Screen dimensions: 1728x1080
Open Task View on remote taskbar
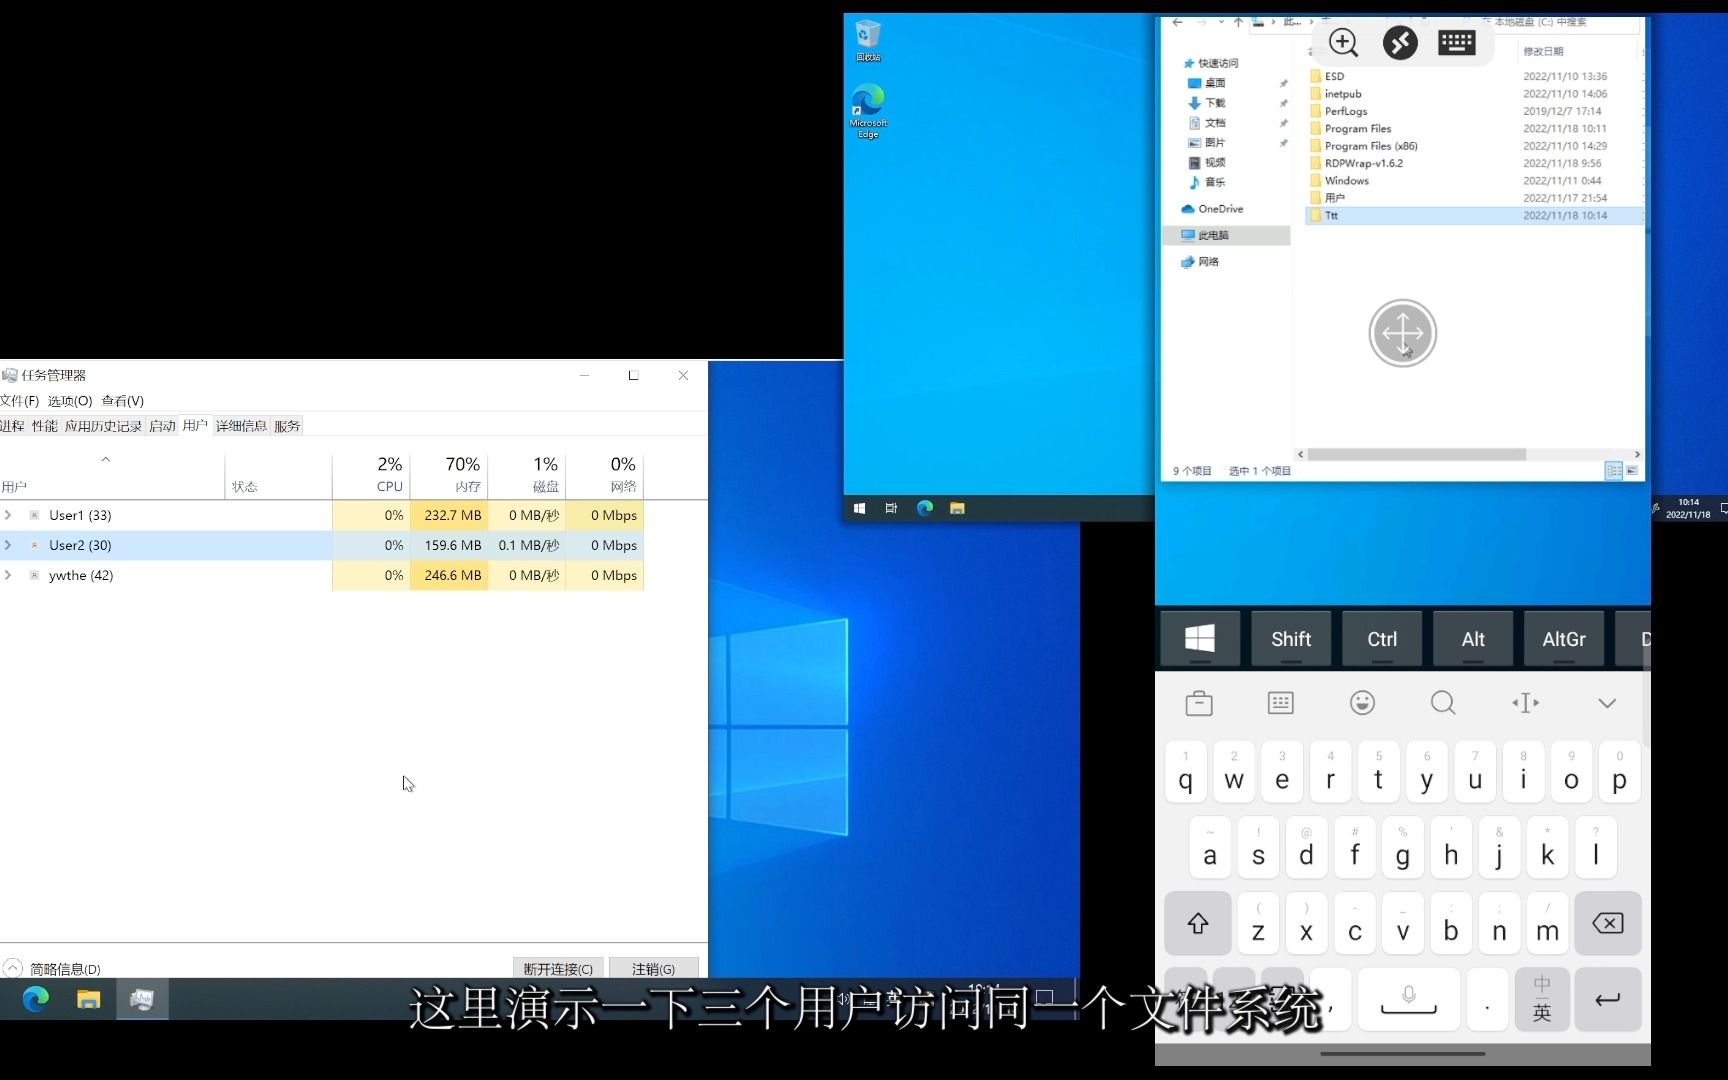click(891, 508)
